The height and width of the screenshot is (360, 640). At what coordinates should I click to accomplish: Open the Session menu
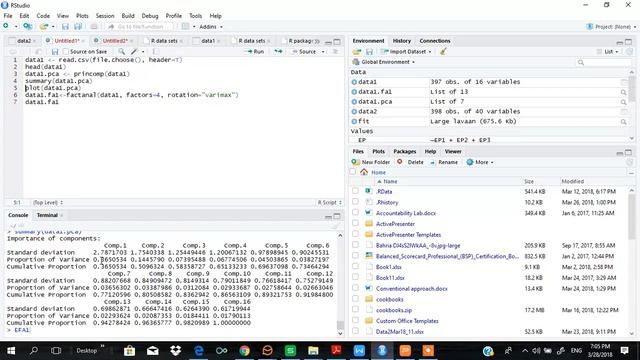pyautogui.click(x=105, y=16)
